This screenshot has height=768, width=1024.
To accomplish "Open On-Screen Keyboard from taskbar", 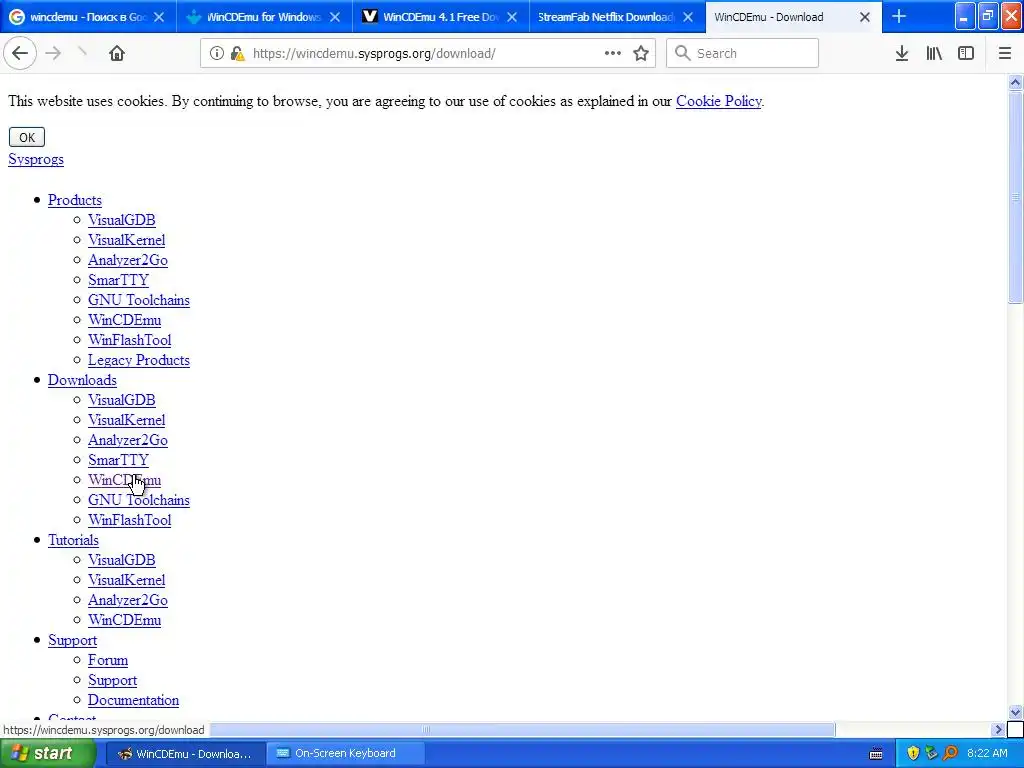I will 345,753.
